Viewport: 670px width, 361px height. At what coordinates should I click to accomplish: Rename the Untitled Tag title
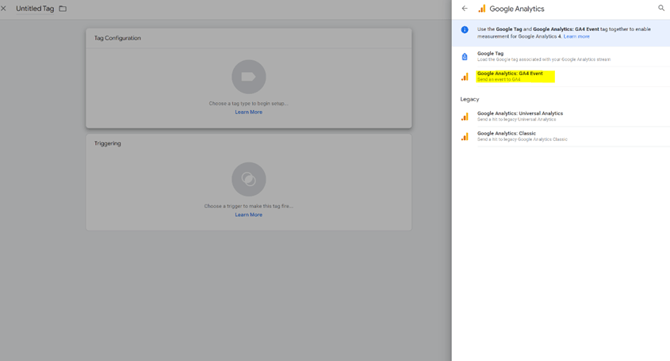click(35, 9)
